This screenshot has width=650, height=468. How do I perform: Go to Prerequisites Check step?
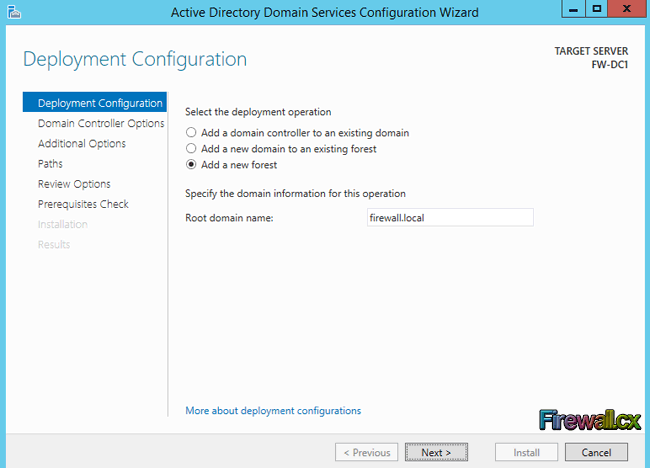click(83, 204)
